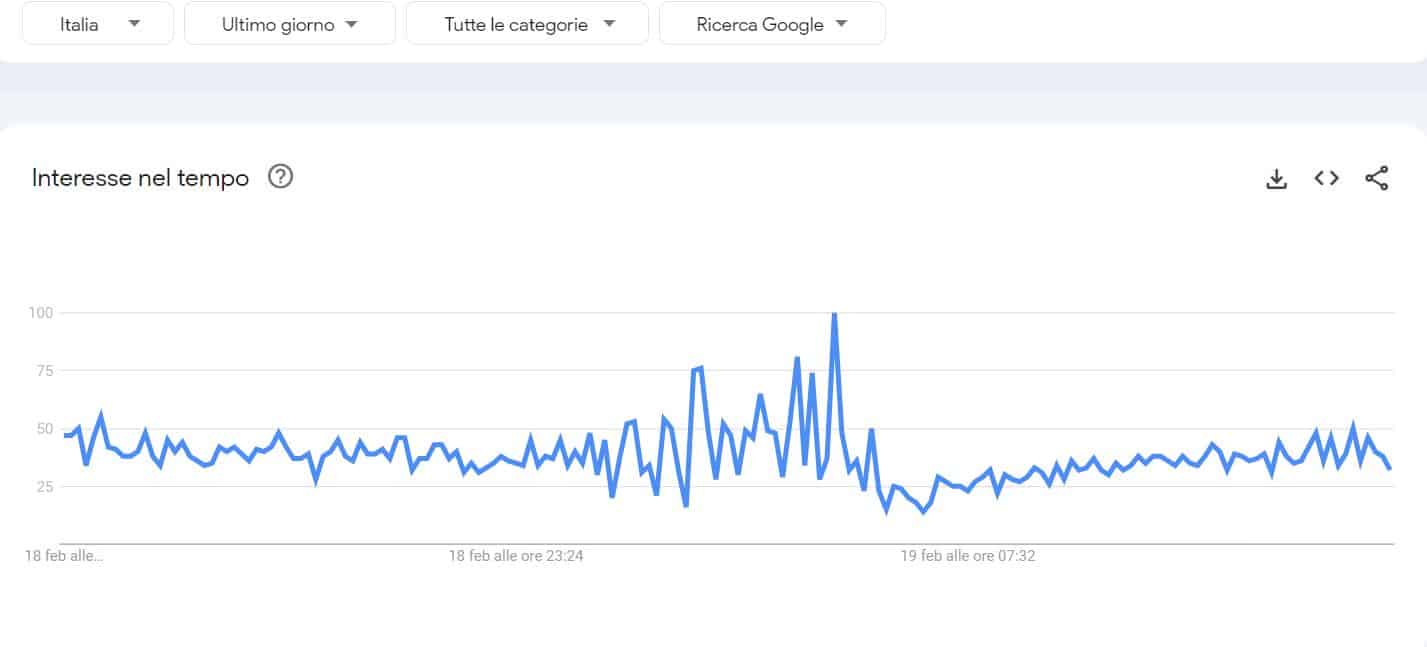Share the Interesse nel tempo chart
Image resolution: width=1427 pixels, height=647 pixels.
tap(1376, 179)
